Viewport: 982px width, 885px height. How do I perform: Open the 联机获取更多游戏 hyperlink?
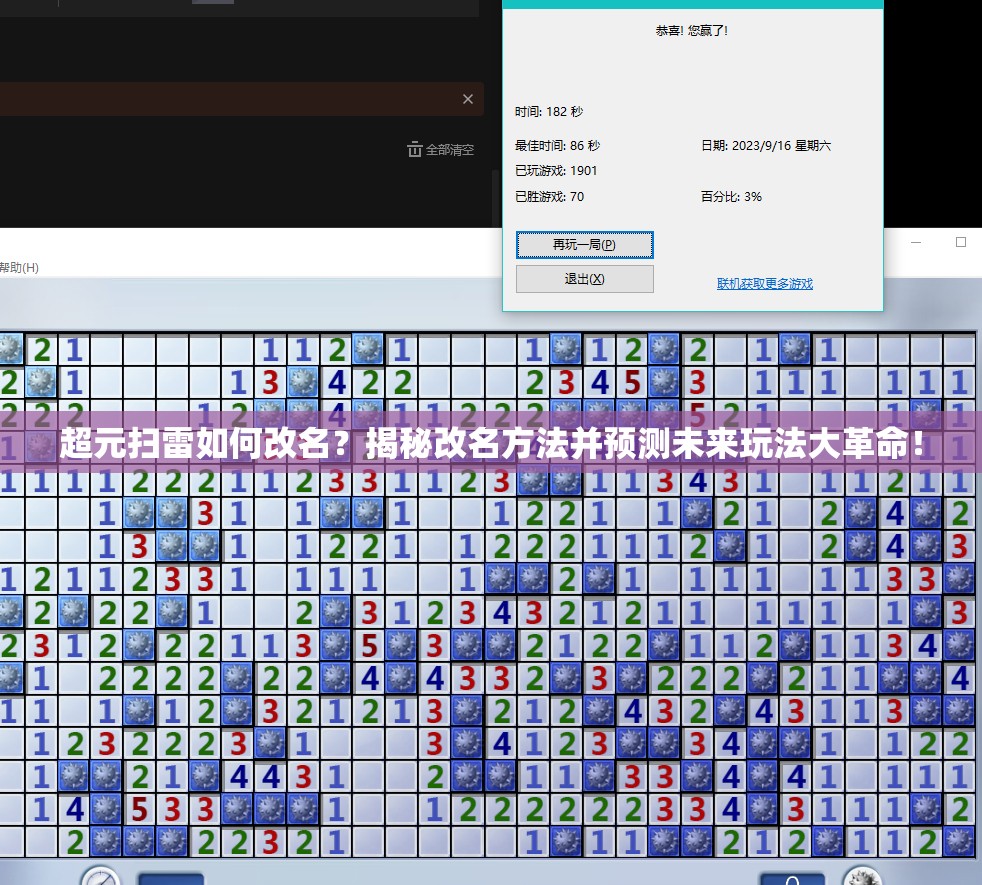click(x=764, y=284)
